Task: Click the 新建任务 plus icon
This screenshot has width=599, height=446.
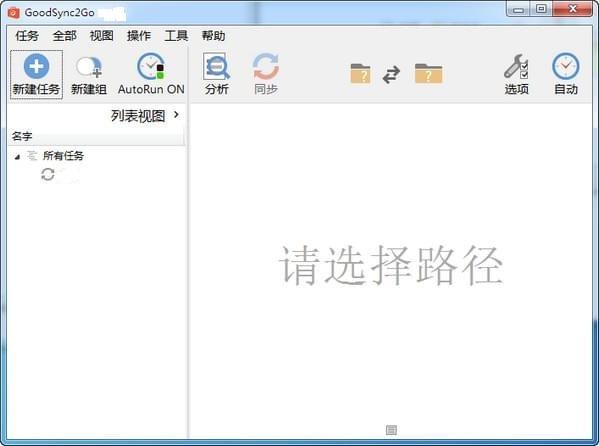Action: click(x=36, y=66)
